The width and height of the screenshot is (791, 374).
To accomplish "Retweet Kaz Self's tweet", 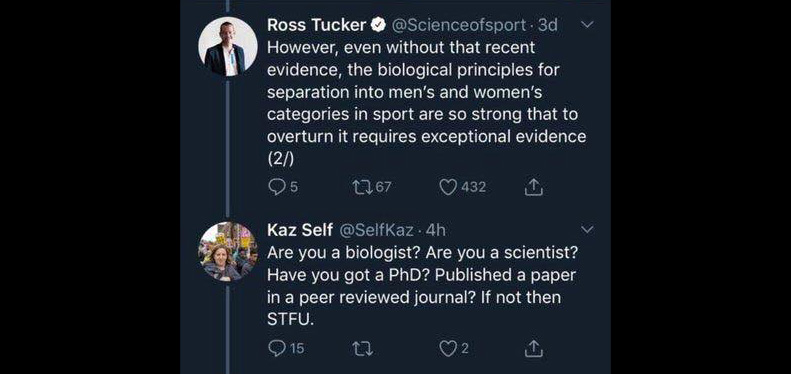I will [362, 348].
